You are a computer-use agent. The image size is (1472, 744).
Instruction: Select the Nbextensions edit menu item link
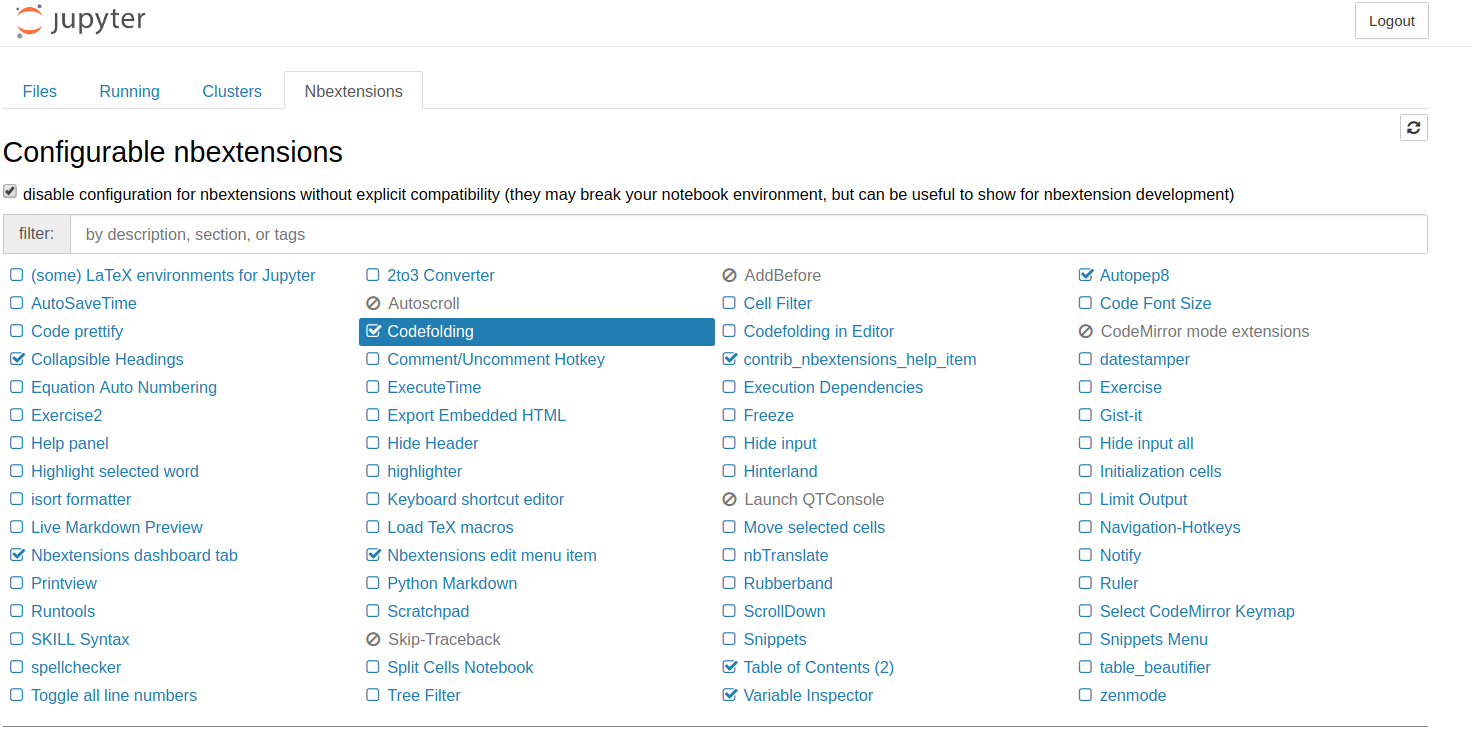[x=492, y=555]
